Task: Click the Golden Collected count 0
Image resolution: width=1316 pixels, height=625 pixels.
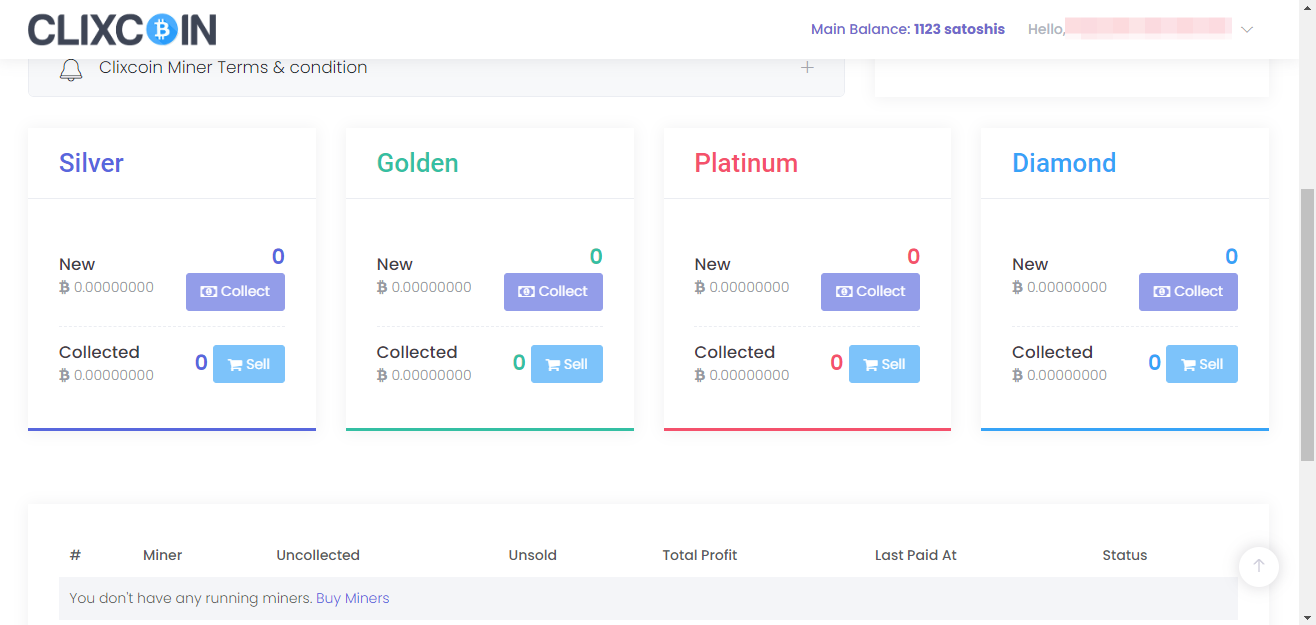Action: pyautogui.click(x=519, y=363)
